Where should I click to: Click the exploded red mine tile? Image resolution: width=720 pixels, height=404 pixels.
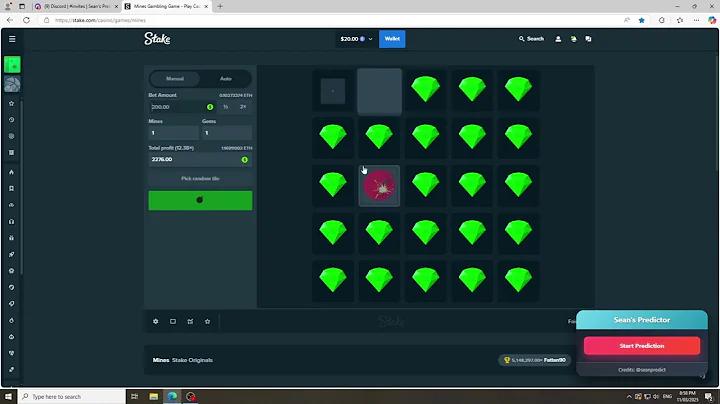point(379,186)
